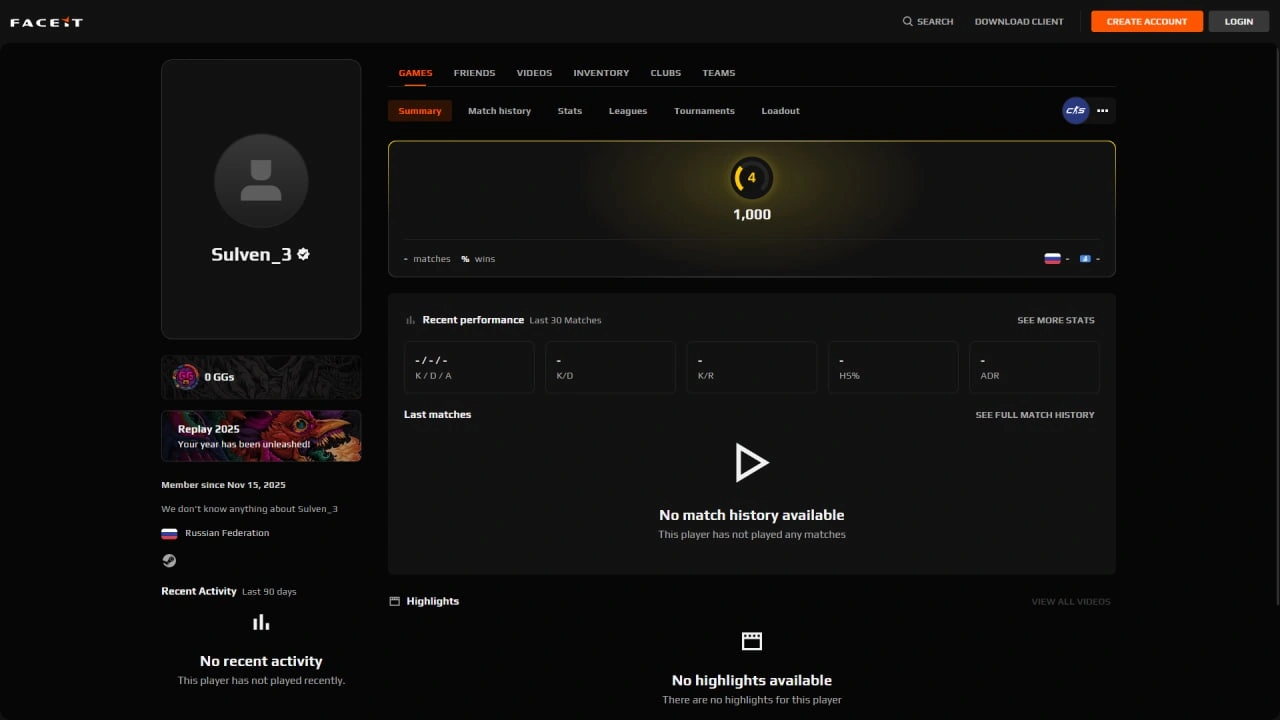Viewport: 1280px width, 720px height.
Task: Click the Steam icon under Russian Federation
Action: pos(169,561)
